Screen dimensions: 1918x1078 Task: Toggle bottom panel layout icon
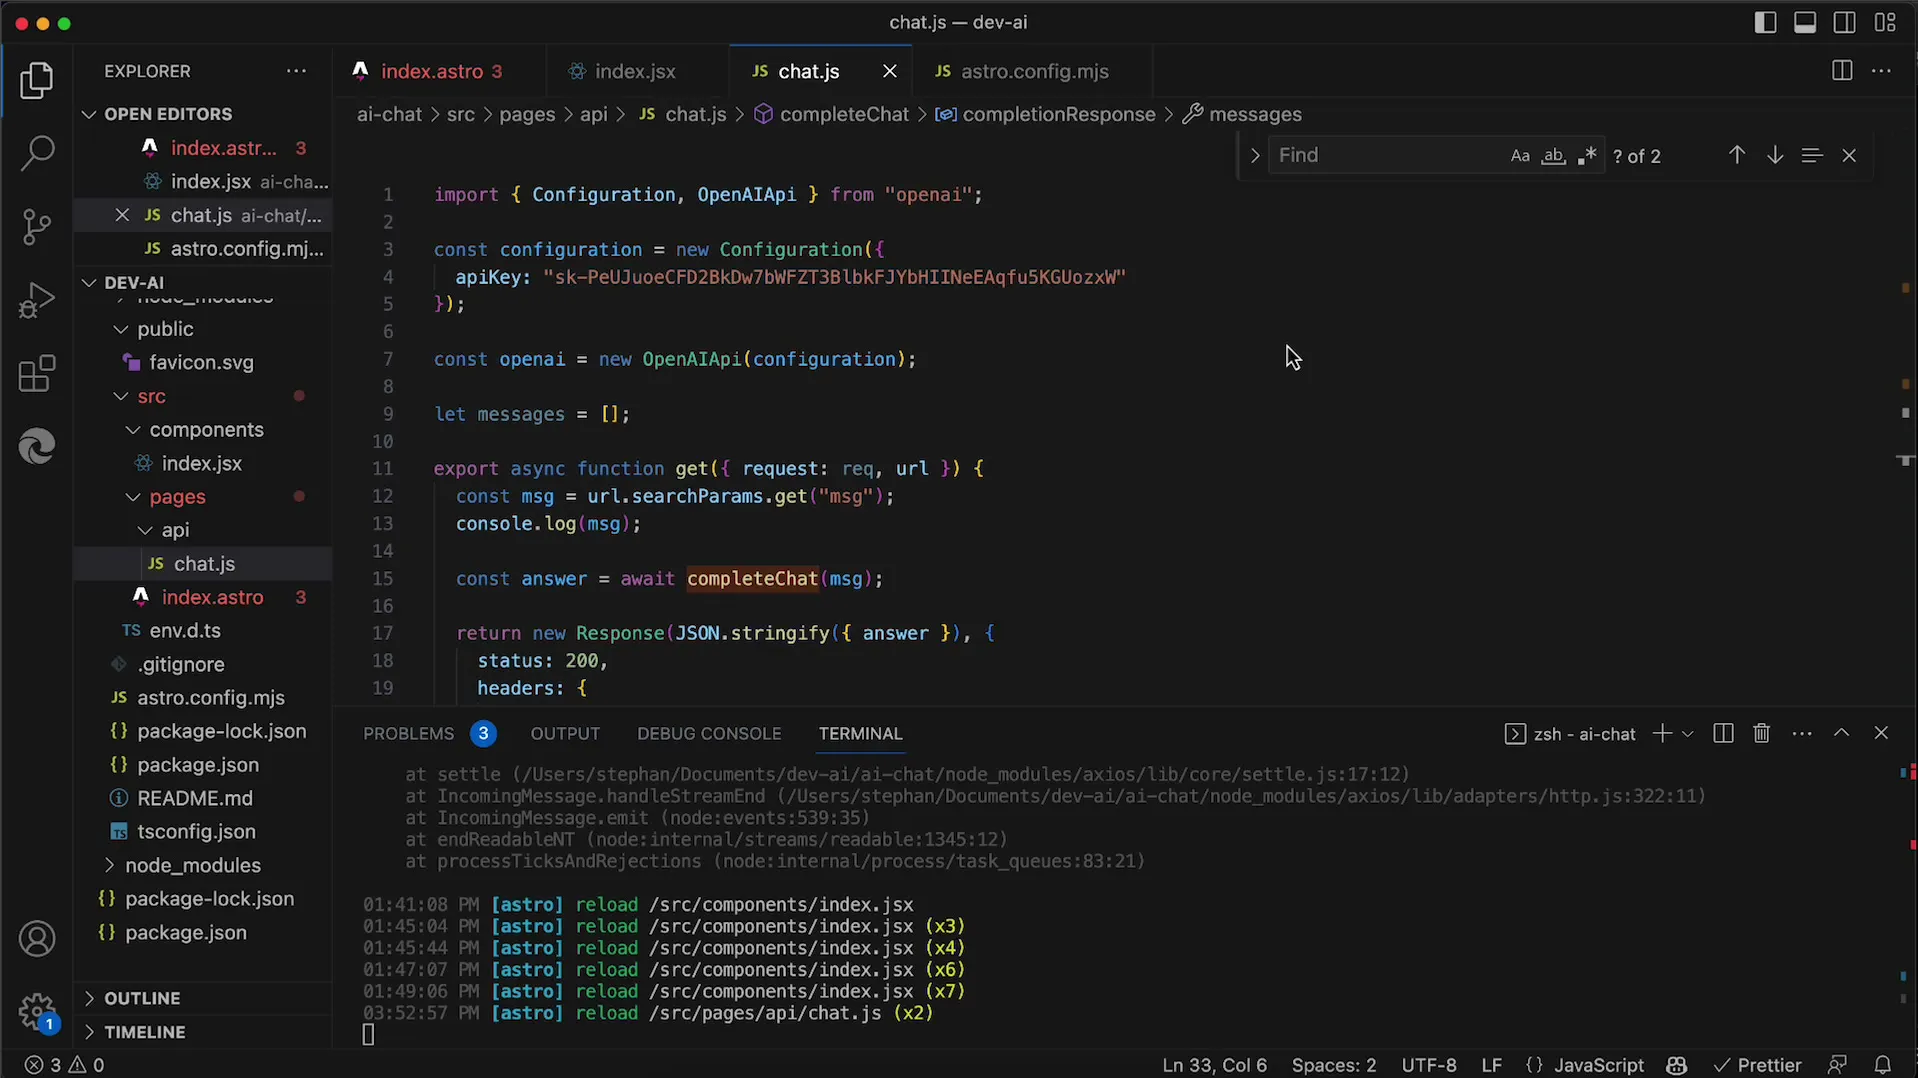point(1805,22)
